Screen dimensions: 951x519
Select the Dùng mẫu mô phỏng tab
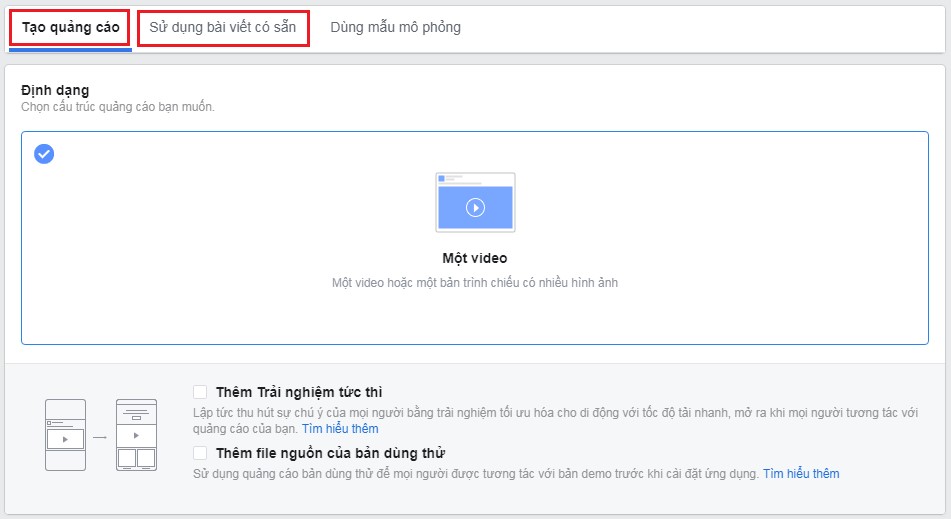point(395,27)
